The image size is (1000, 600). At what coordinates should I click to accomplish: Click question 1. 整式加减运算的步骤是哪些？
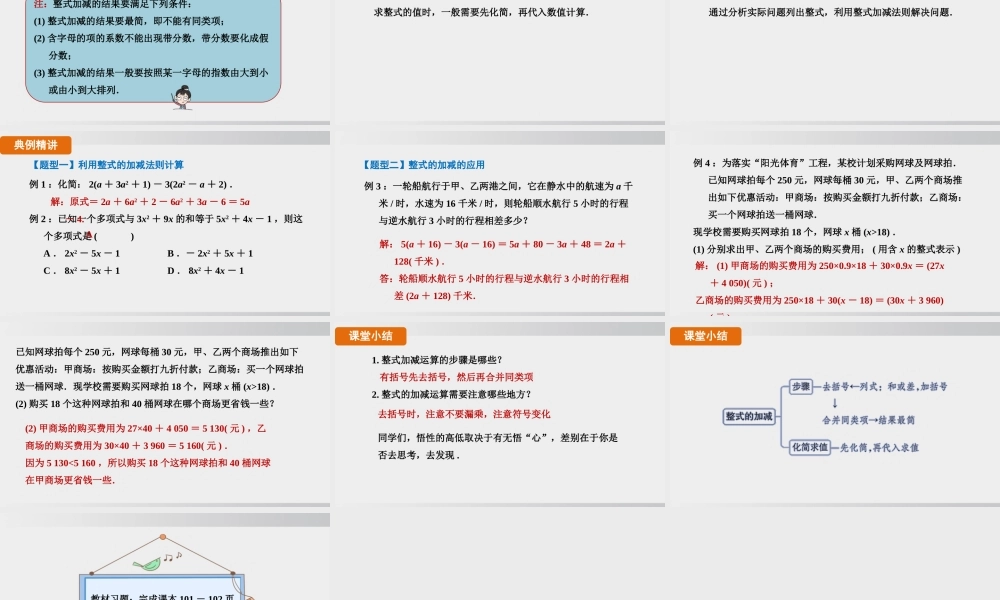438,360
